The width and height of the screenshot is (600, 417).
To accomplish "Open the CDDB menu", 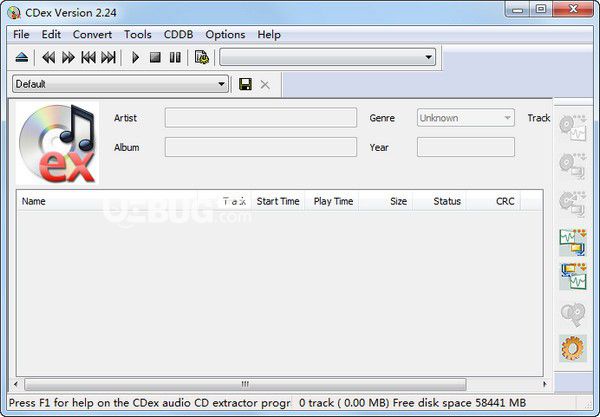I will tap(178, 35).
